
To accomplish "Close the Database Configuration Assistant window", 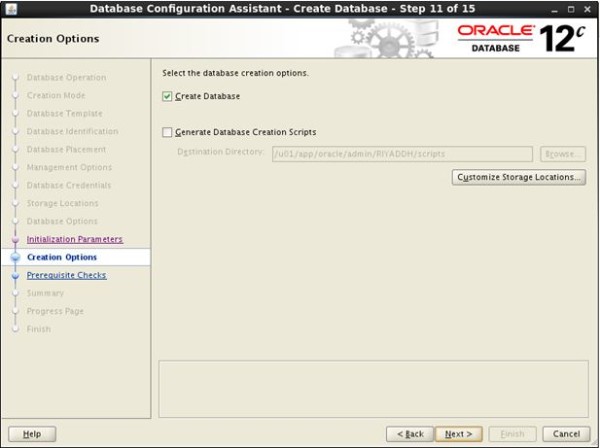I will pyautogui.click(x=587, y=10).
